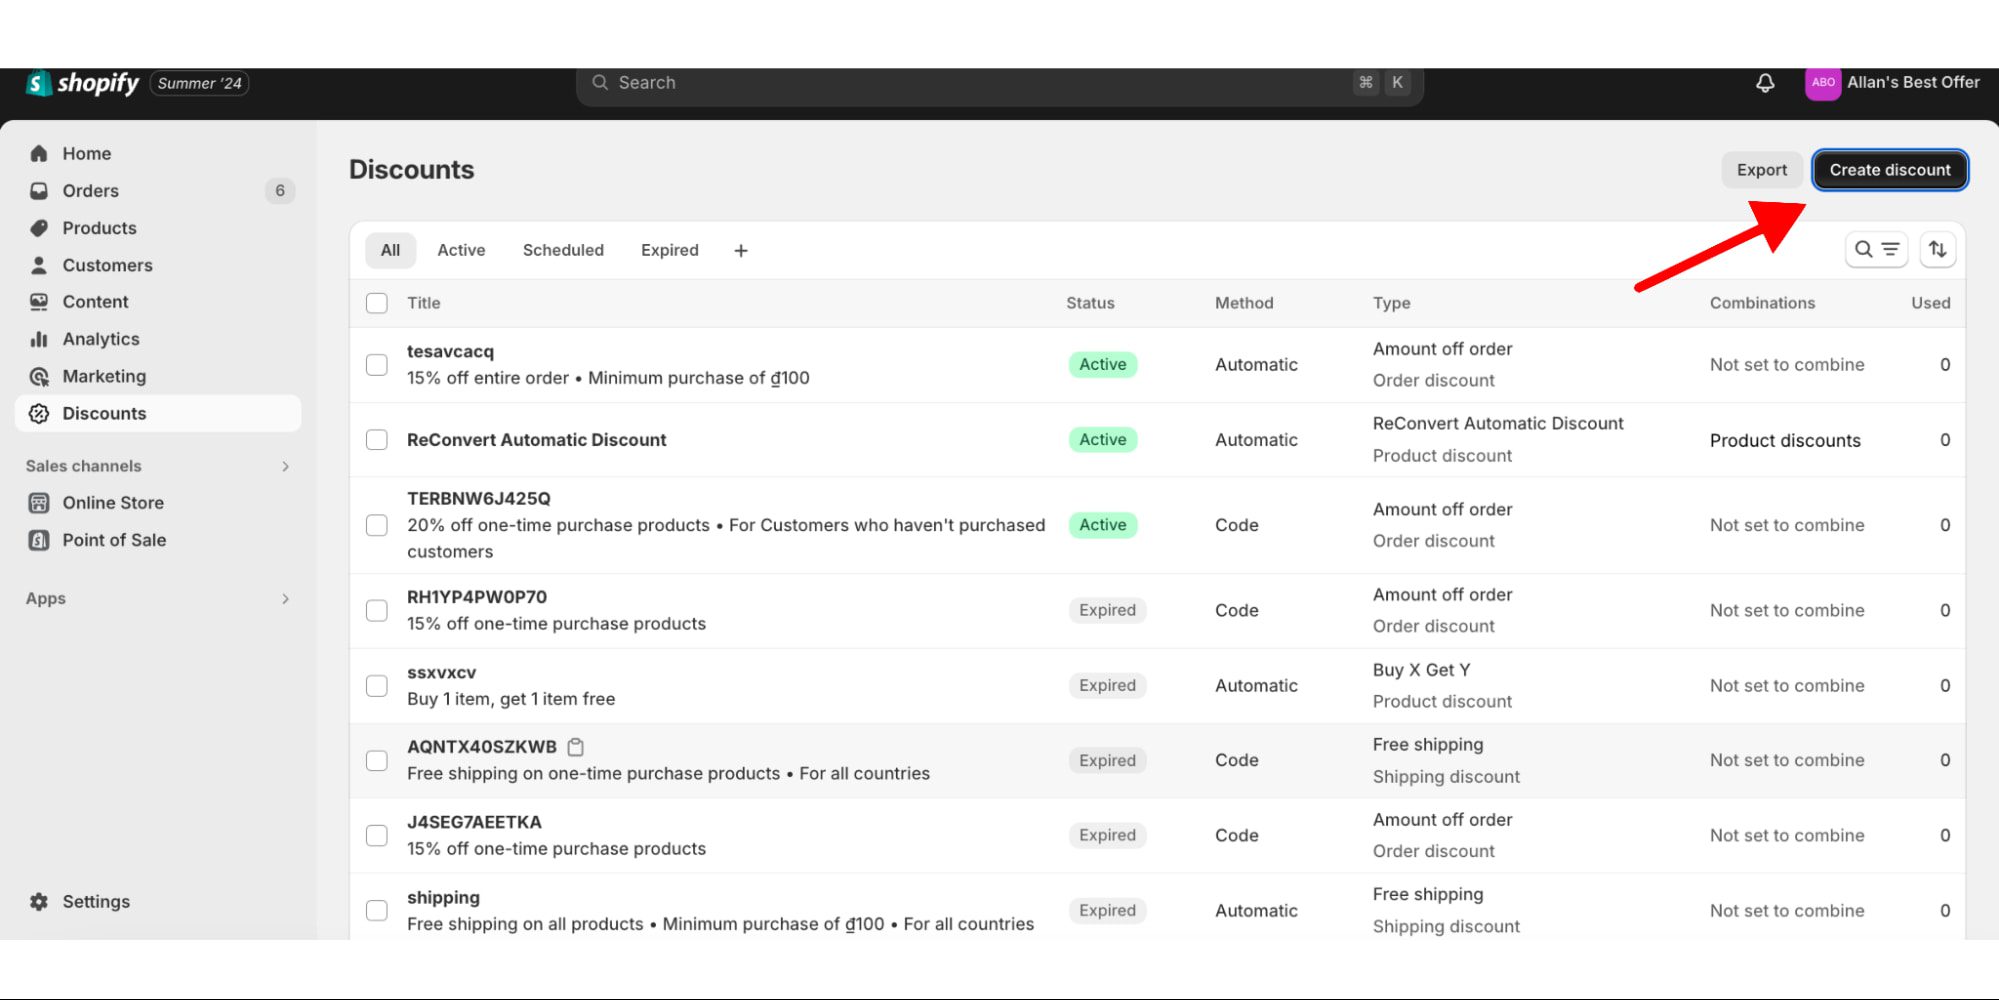Toggle the select-all checkbox in header
The height and width of the screenshot is (1000, 1999).
(x=377, y=303)
